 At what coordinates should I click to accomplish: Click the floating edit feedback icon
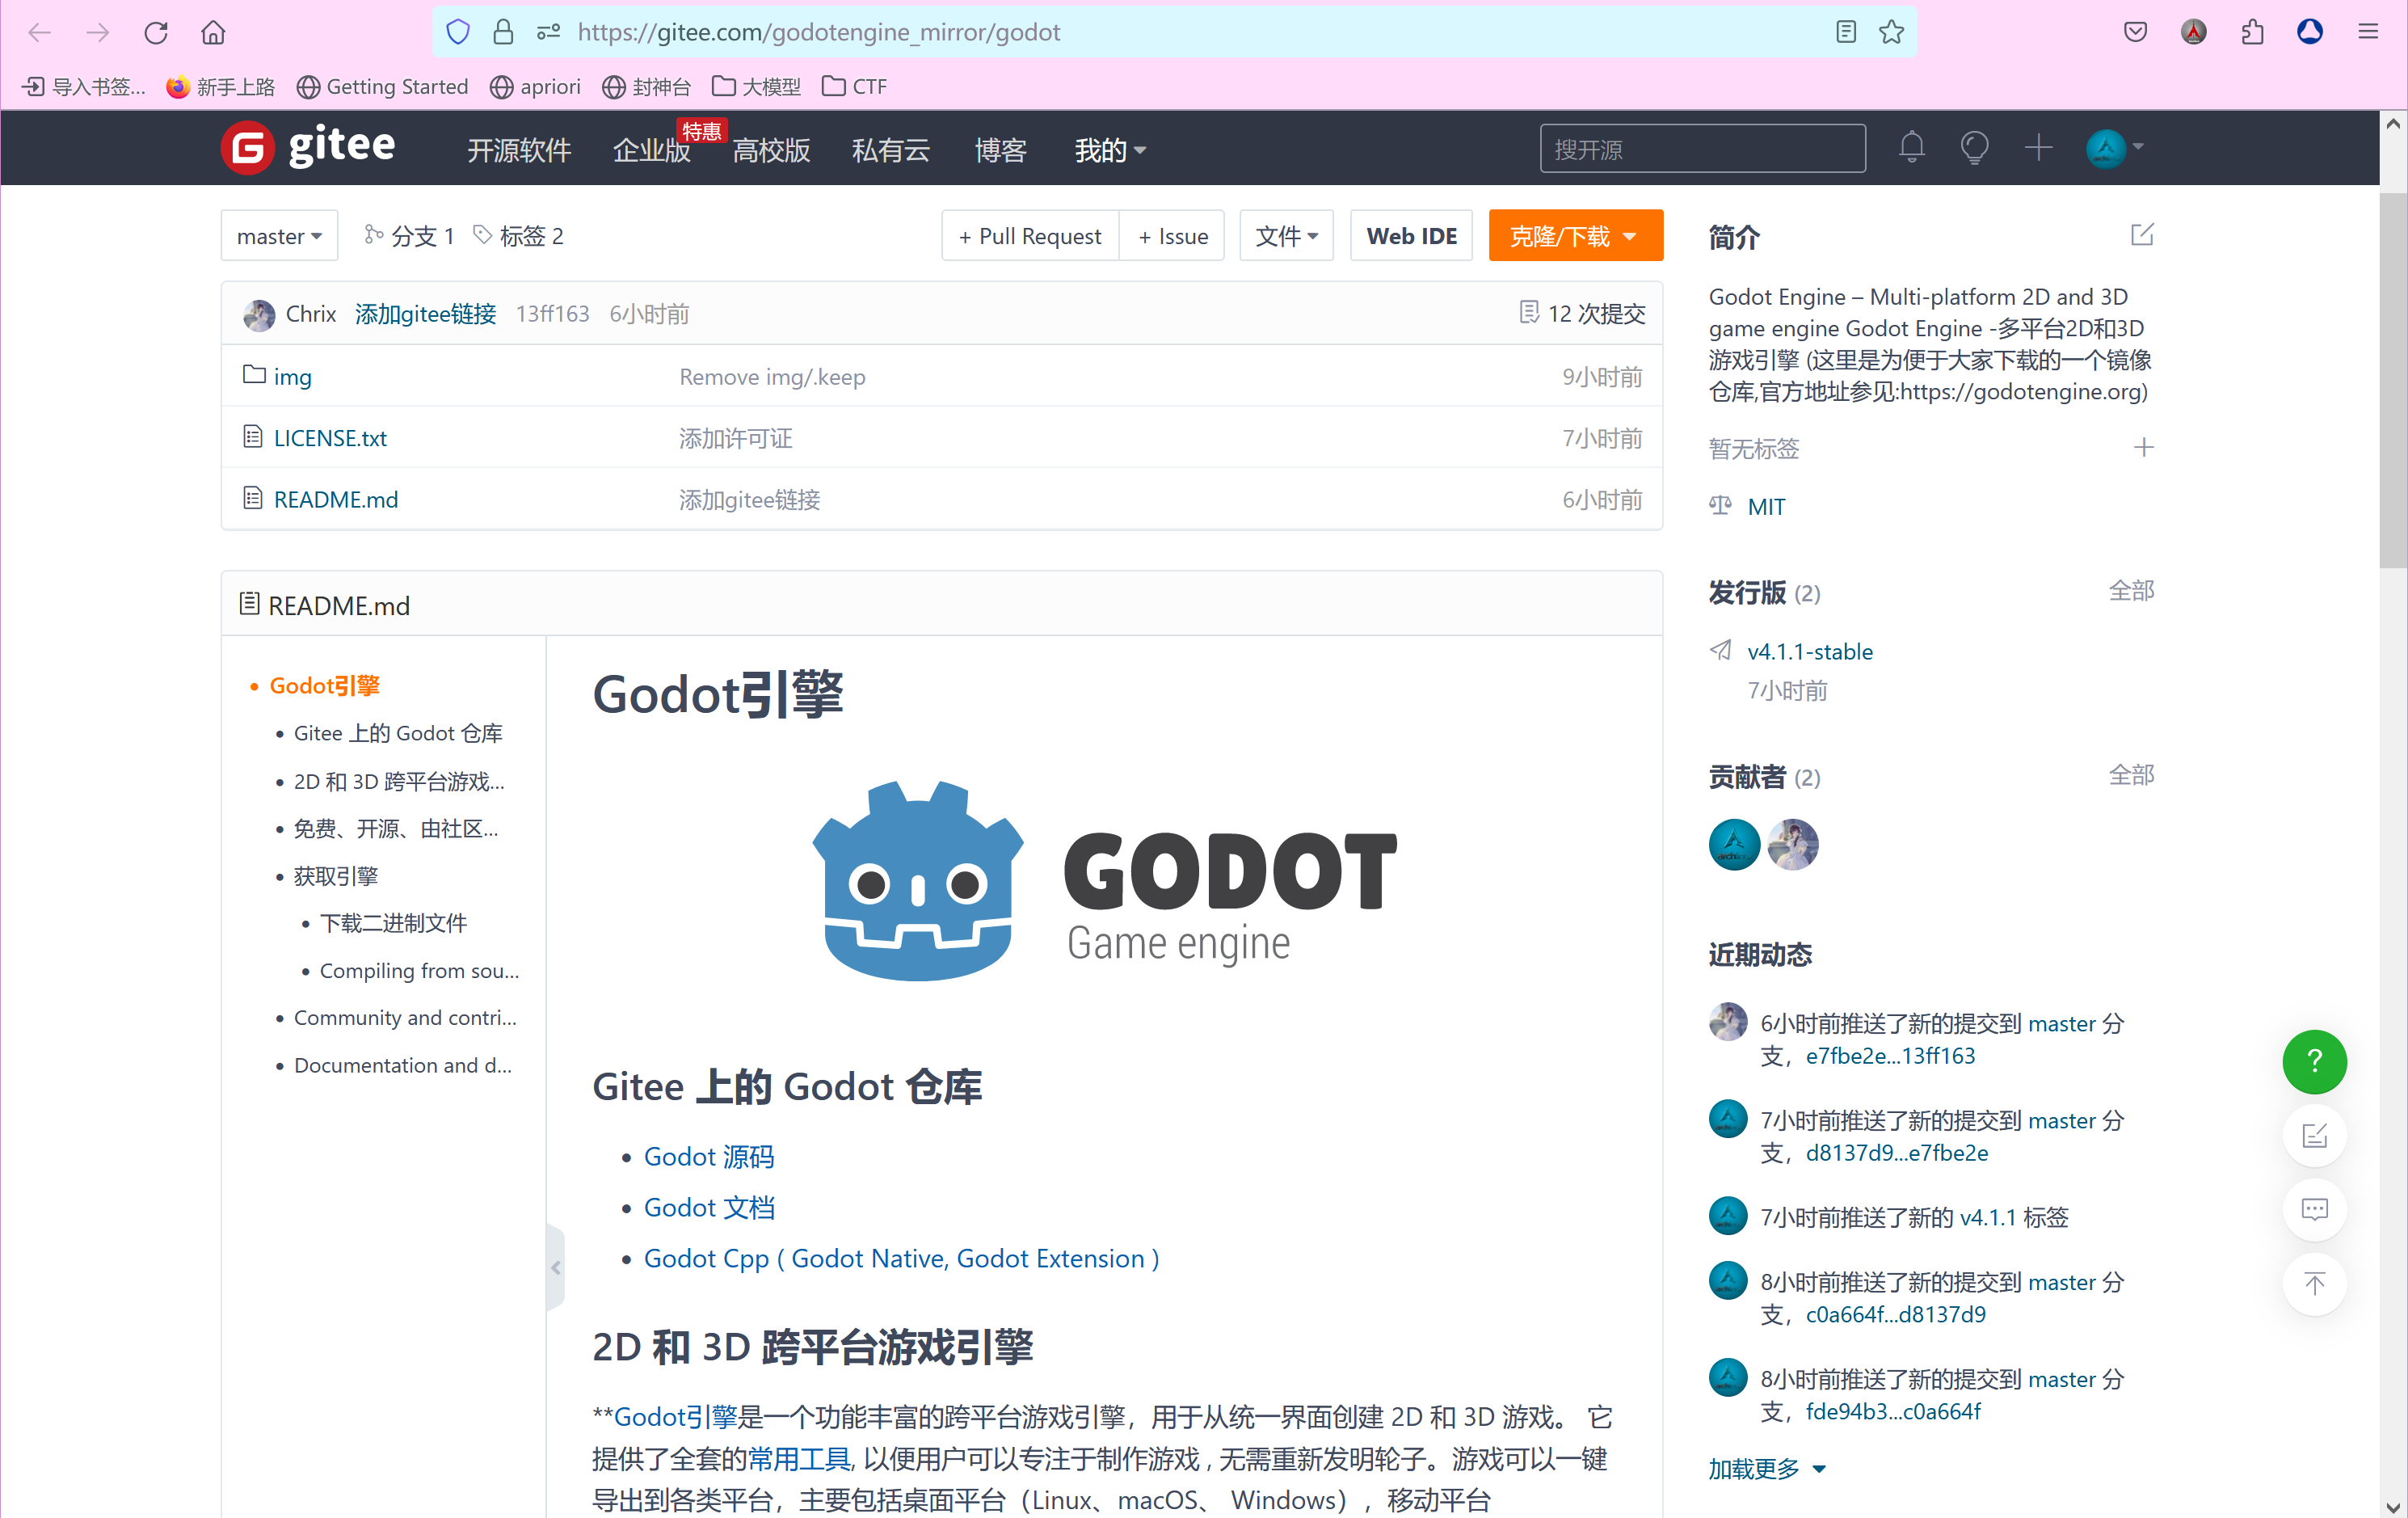(x=2314, y=1135)
